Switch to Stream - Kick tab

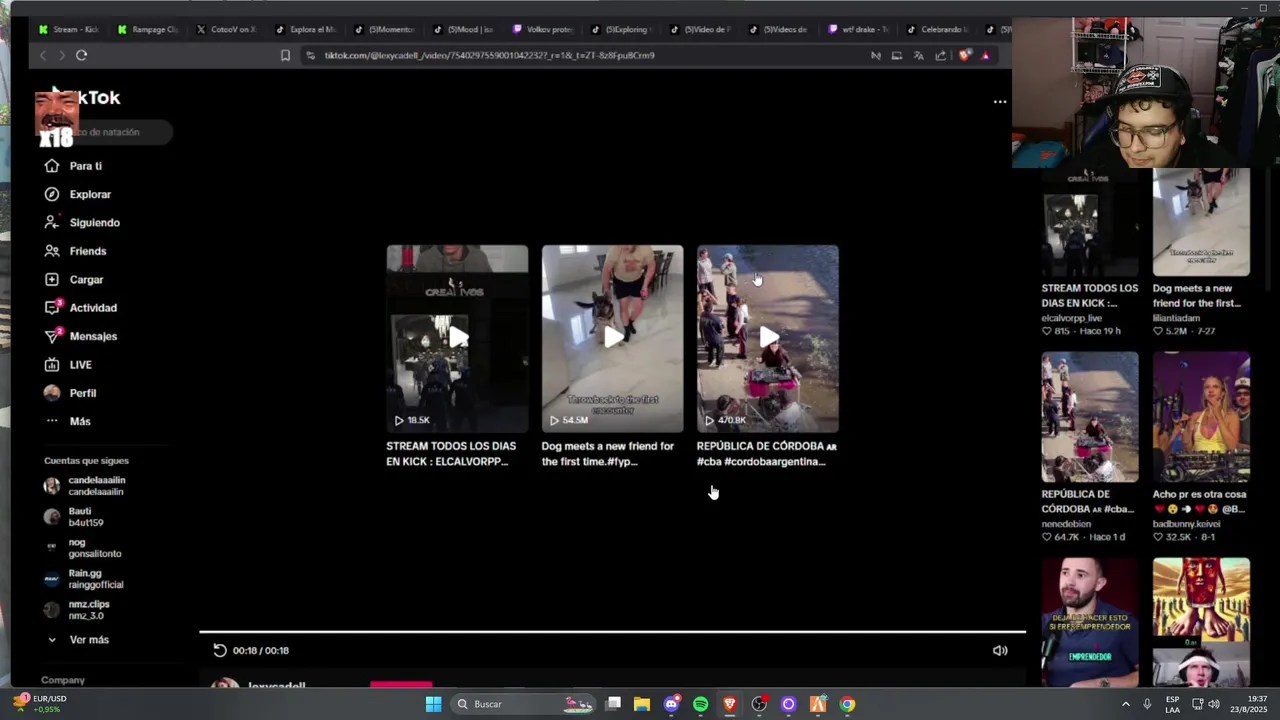coord(68,30)
